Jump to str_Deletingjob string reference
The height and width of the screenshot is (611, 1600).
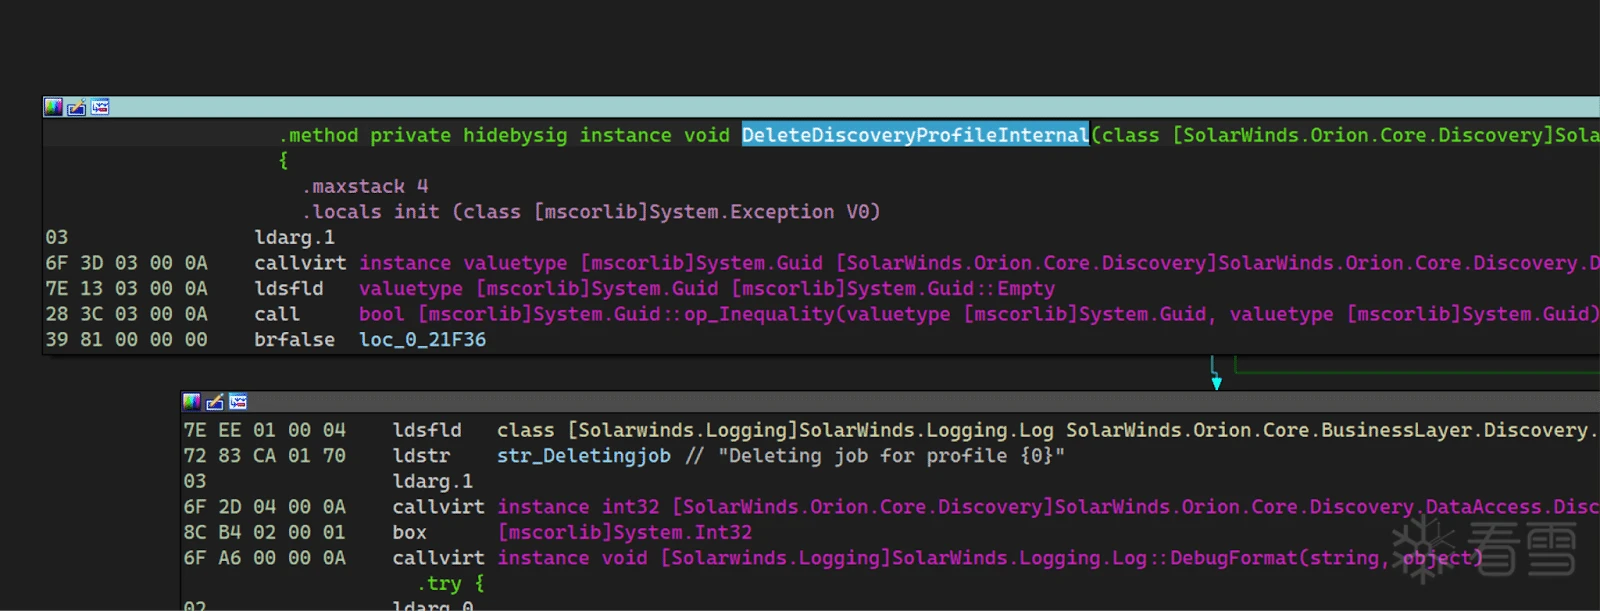point(584,456)
